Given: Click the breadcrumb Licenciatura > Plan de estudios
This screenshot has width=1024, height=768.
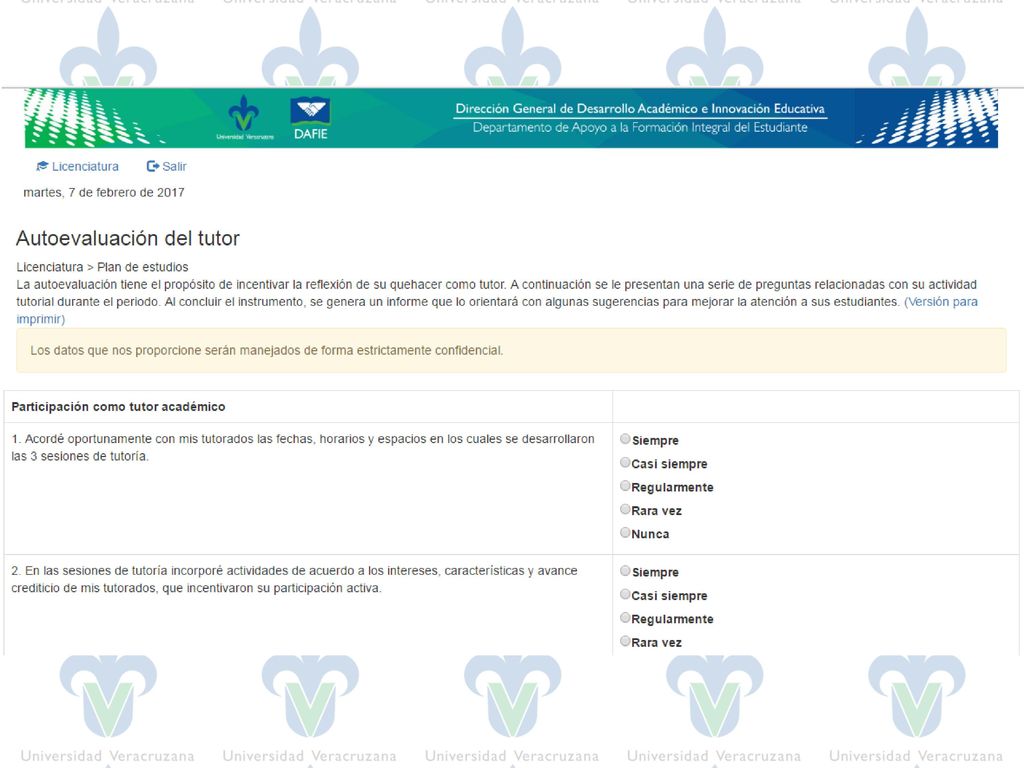Looking at the screenshot, I should pos(103,267).
